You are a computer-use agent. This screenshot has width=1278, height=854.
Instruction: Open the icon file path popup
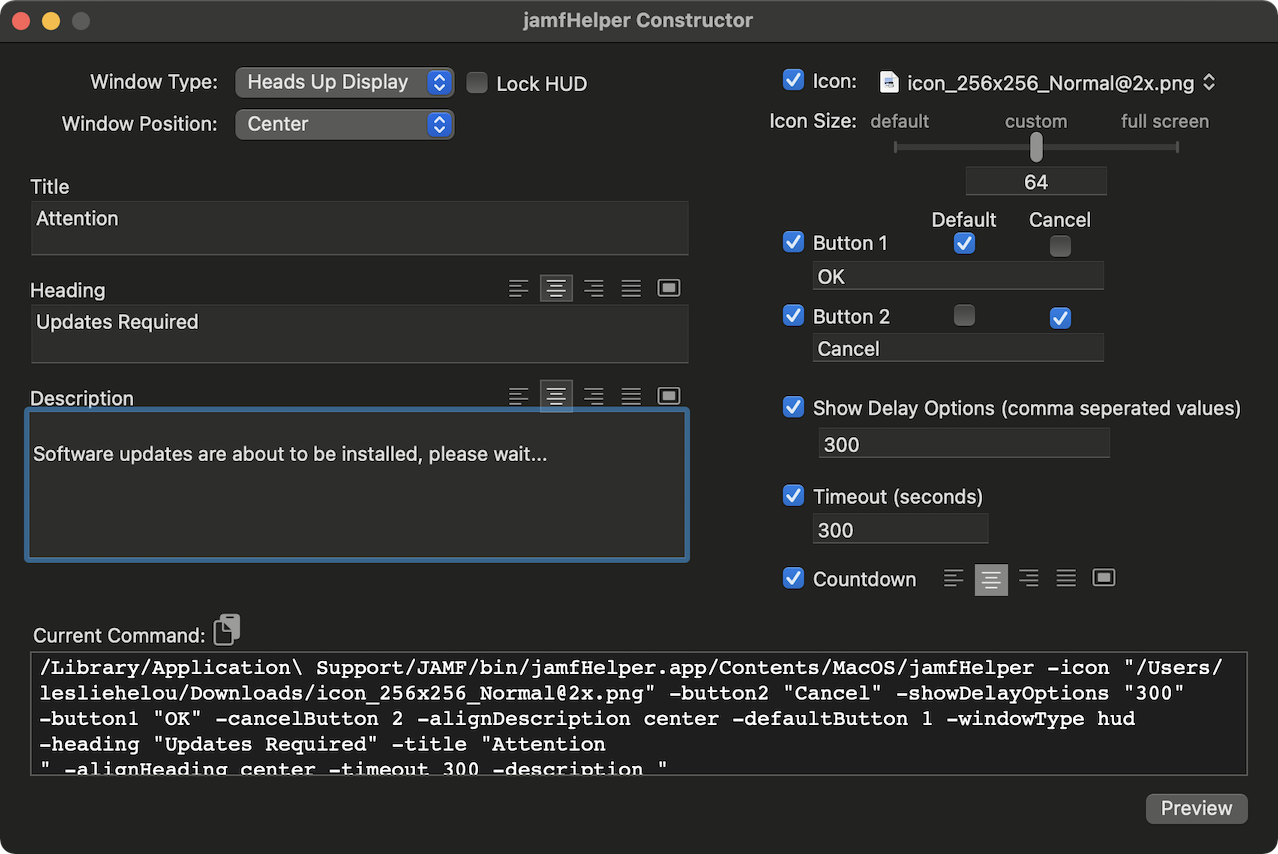tap(1047, 83)
